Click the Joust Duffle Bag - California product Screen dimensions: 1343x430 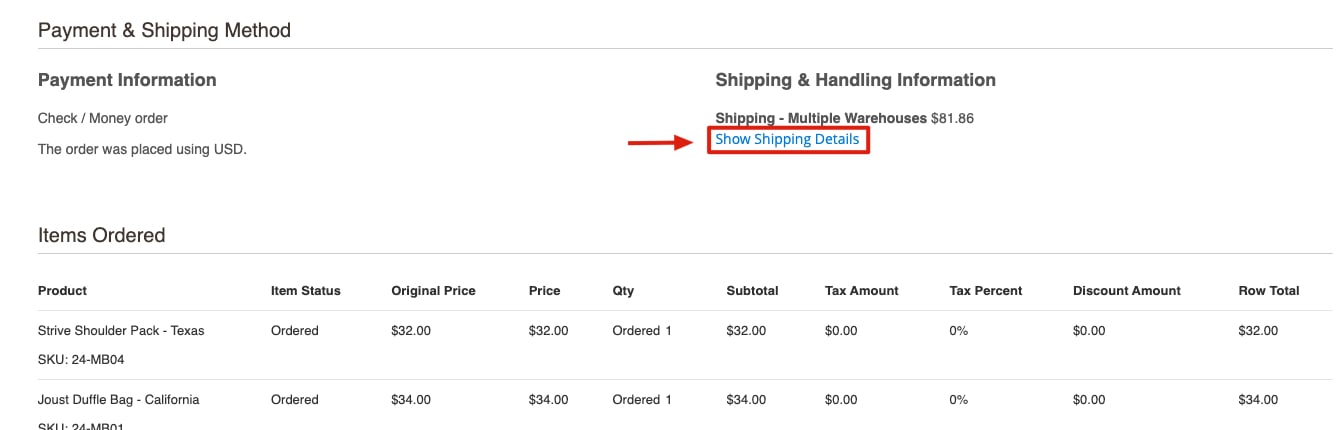point(118,400)
